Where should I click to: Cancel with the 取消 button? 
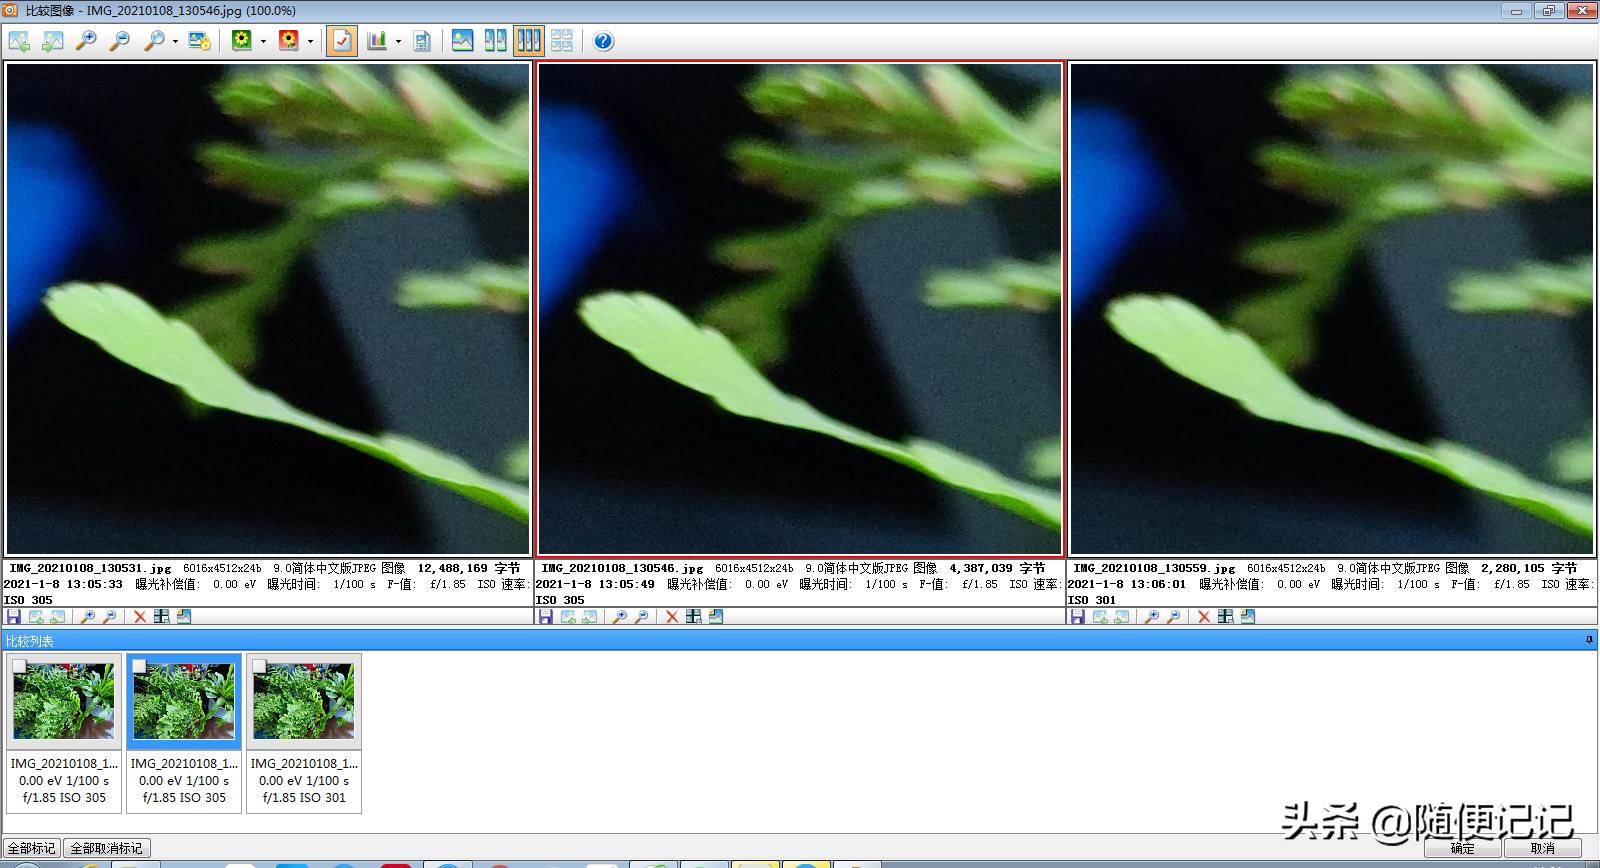[1542, 848]
